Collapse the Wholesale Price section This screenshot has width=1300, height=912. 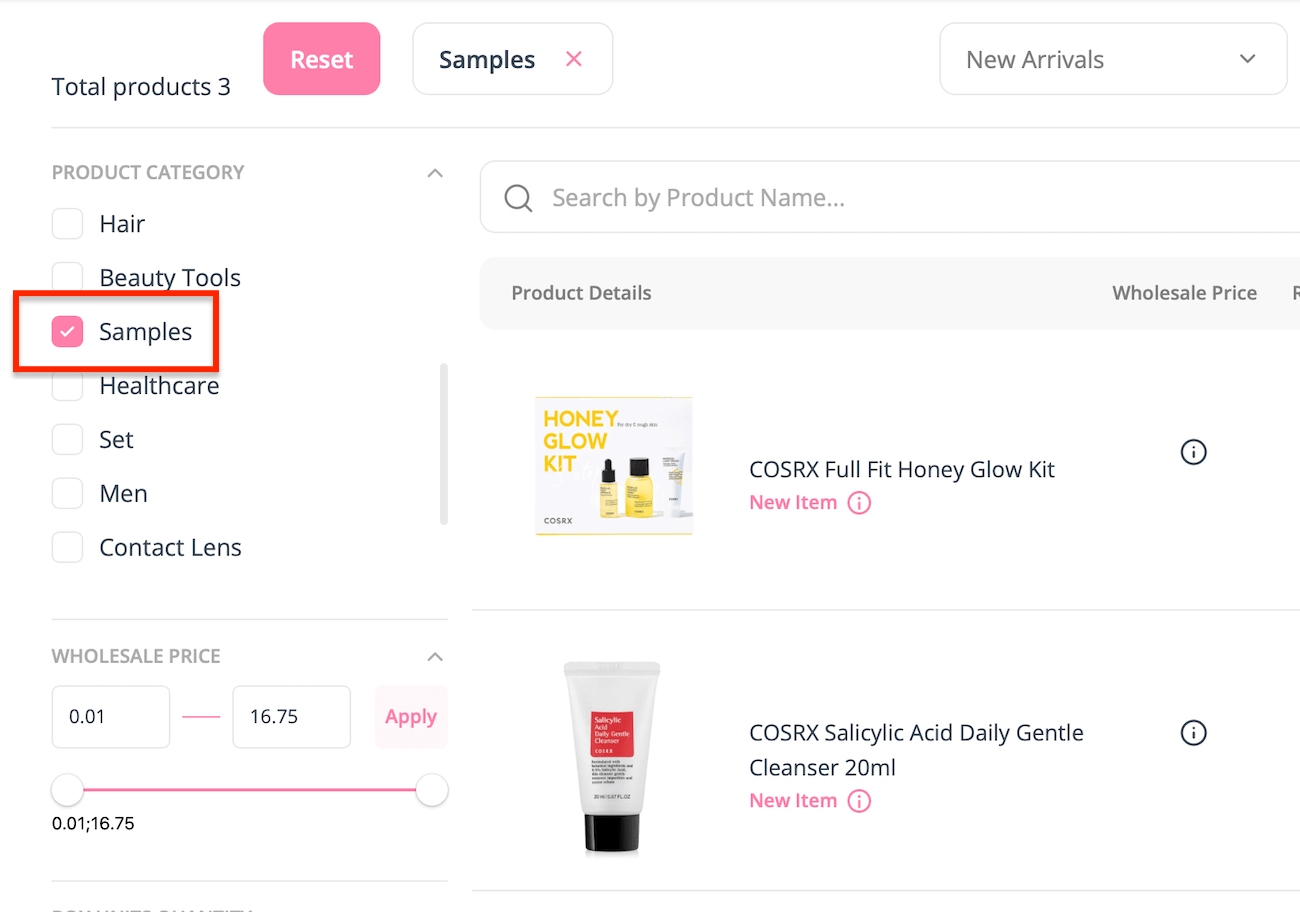click(435, 657)
